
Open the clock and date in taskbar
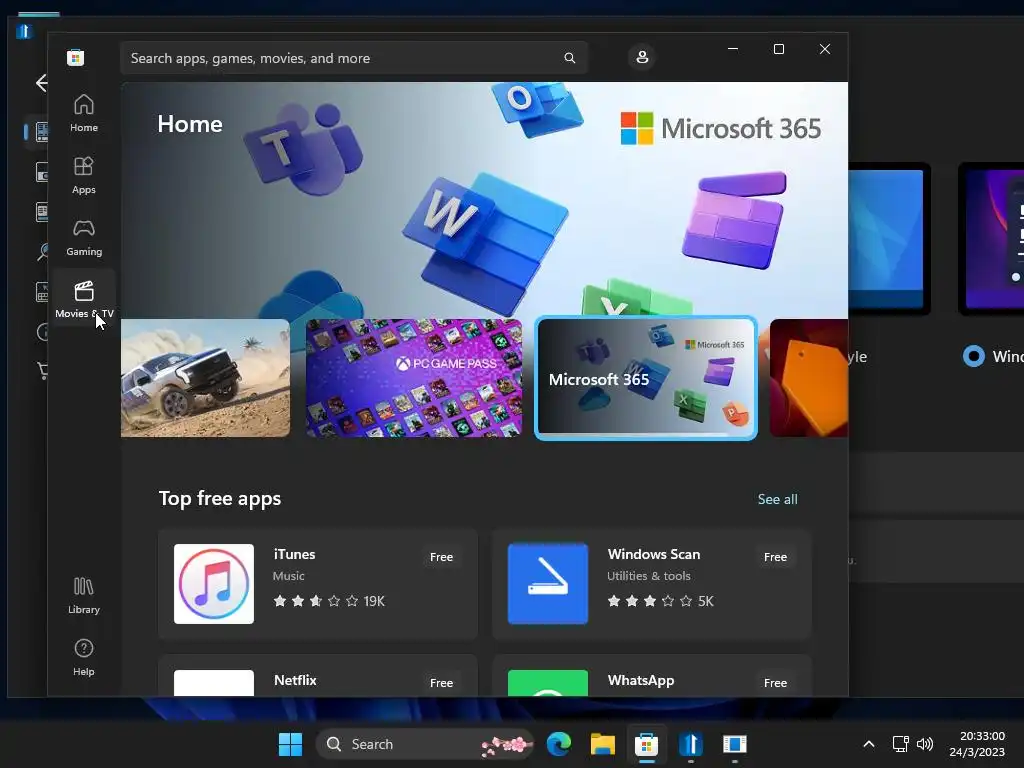point(977,744)
